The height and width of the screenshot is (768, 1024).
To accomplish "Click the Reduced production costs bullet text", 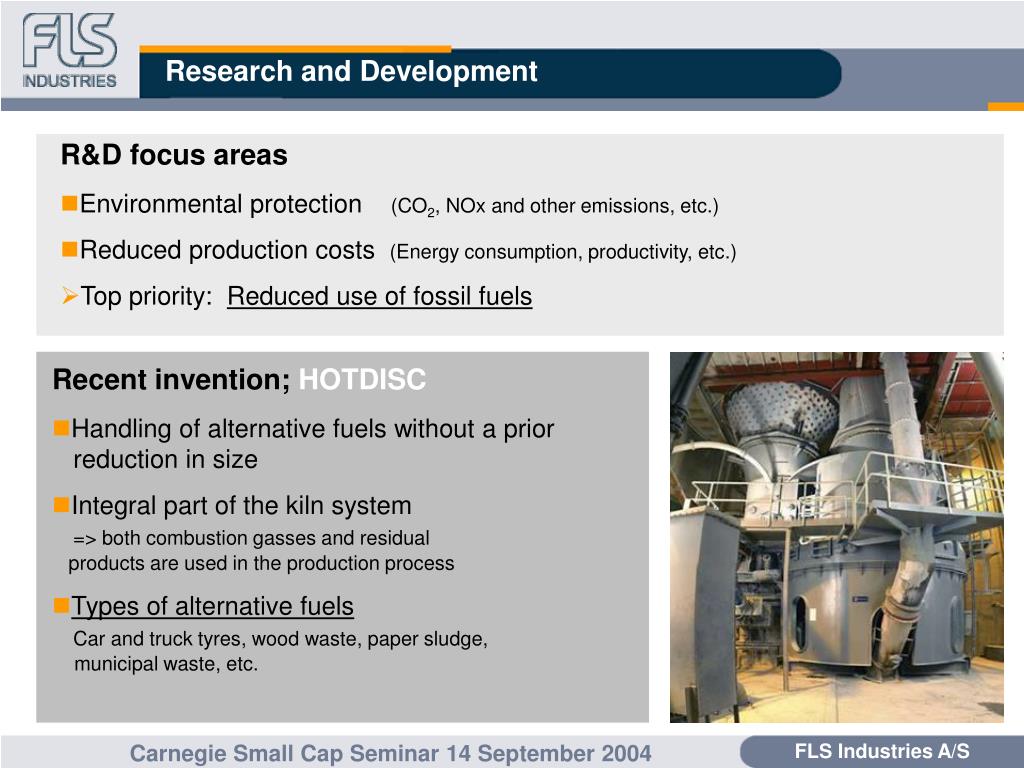I will tap(227, 251).
